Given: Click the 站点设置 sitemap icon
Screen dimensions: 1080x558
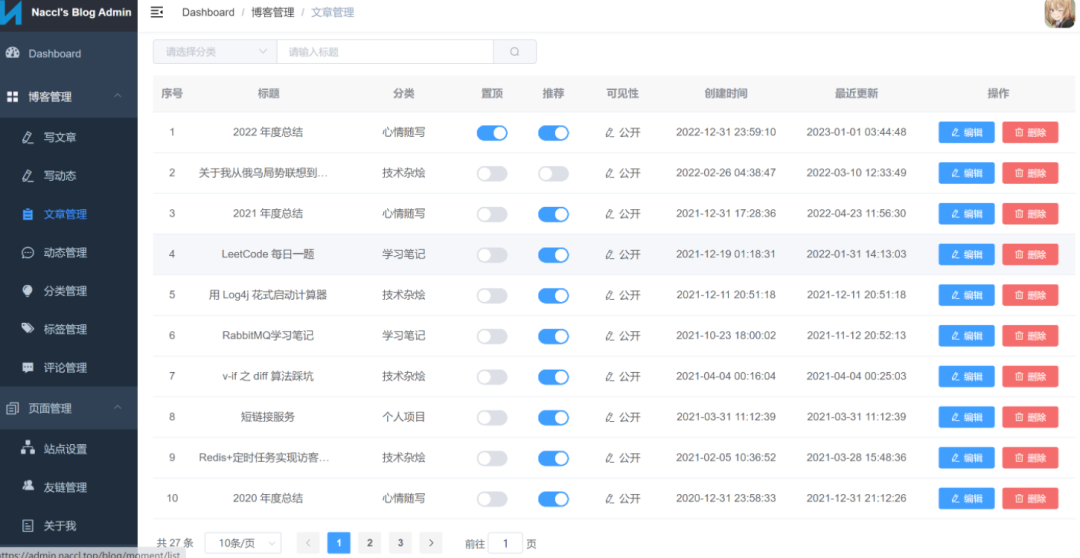Looking at the screenshot, I should (28, 448).
